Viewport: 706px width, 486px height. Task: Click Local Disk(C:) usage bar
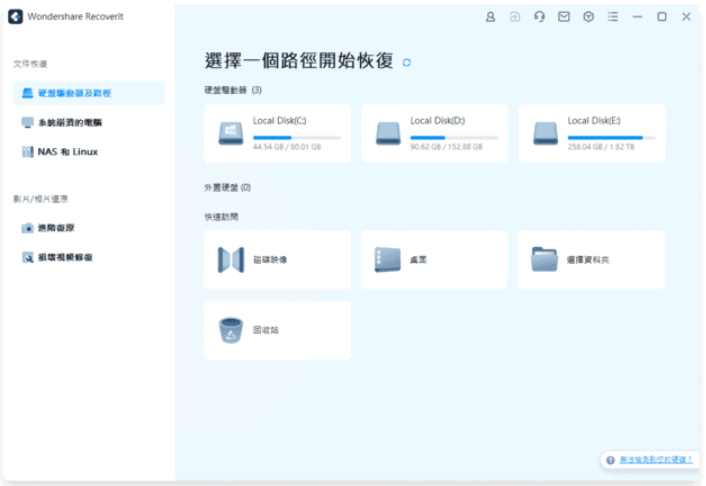pos(297,137)
